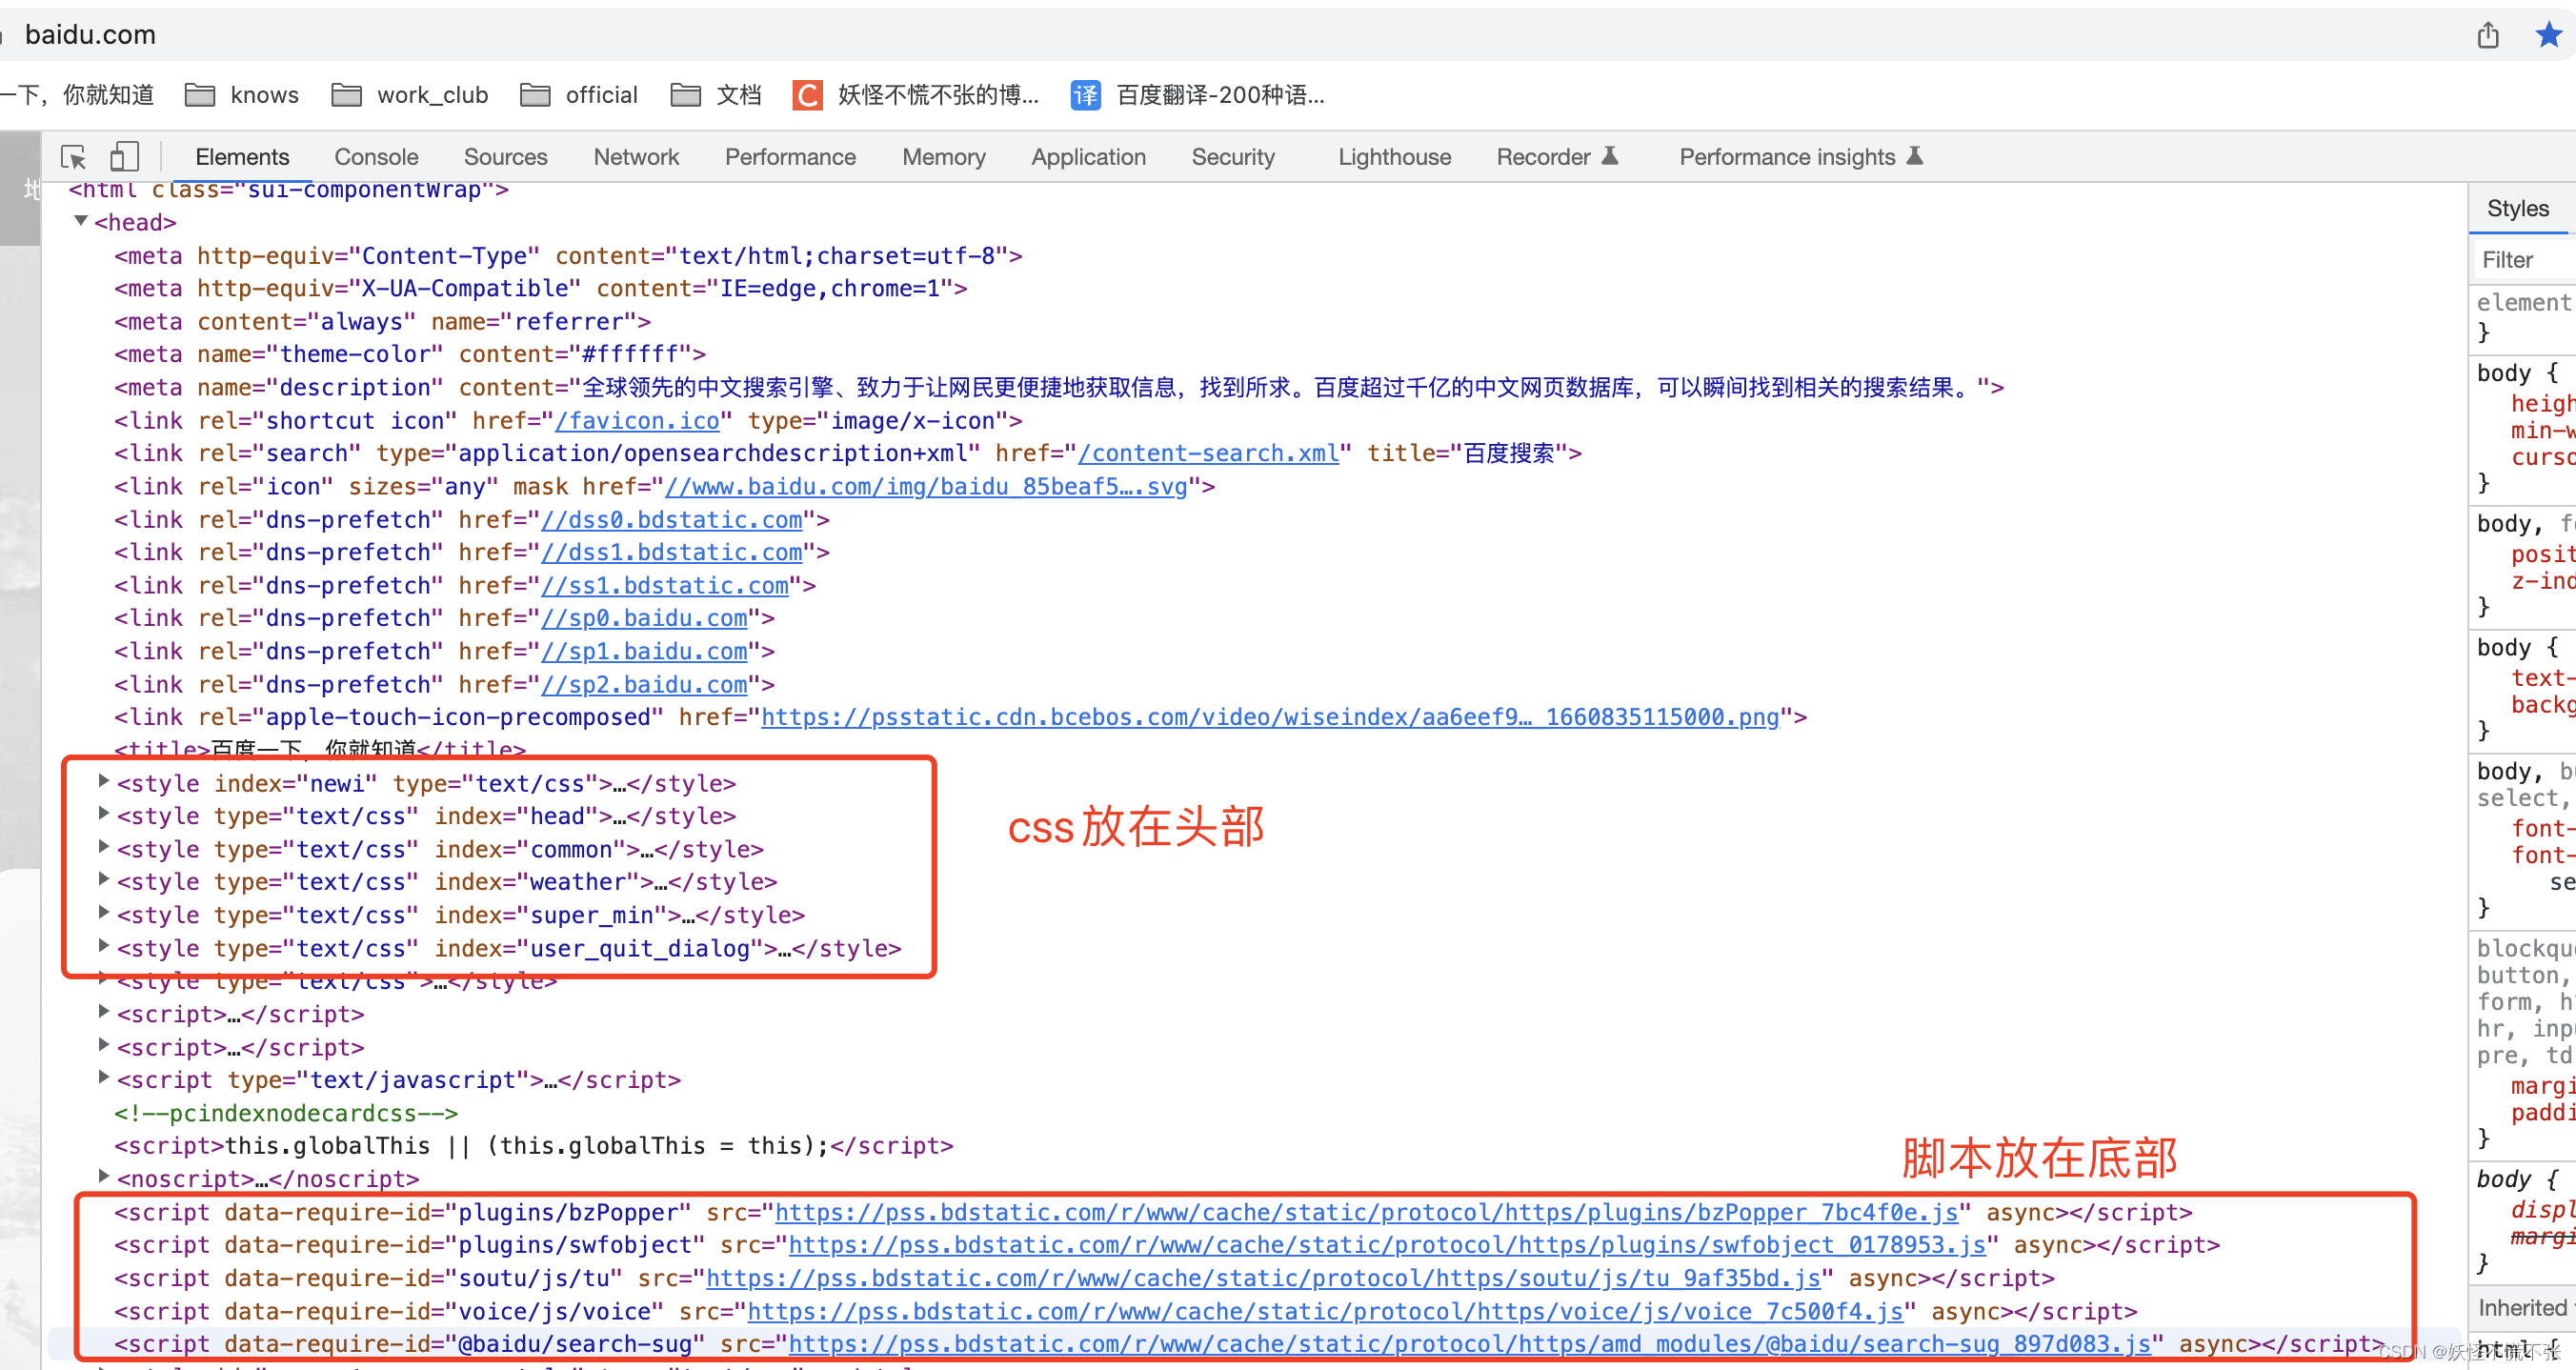2576x1370 pixels.
Task: Open the /content-search.xml link
Action: click(x=1208, y=453)
